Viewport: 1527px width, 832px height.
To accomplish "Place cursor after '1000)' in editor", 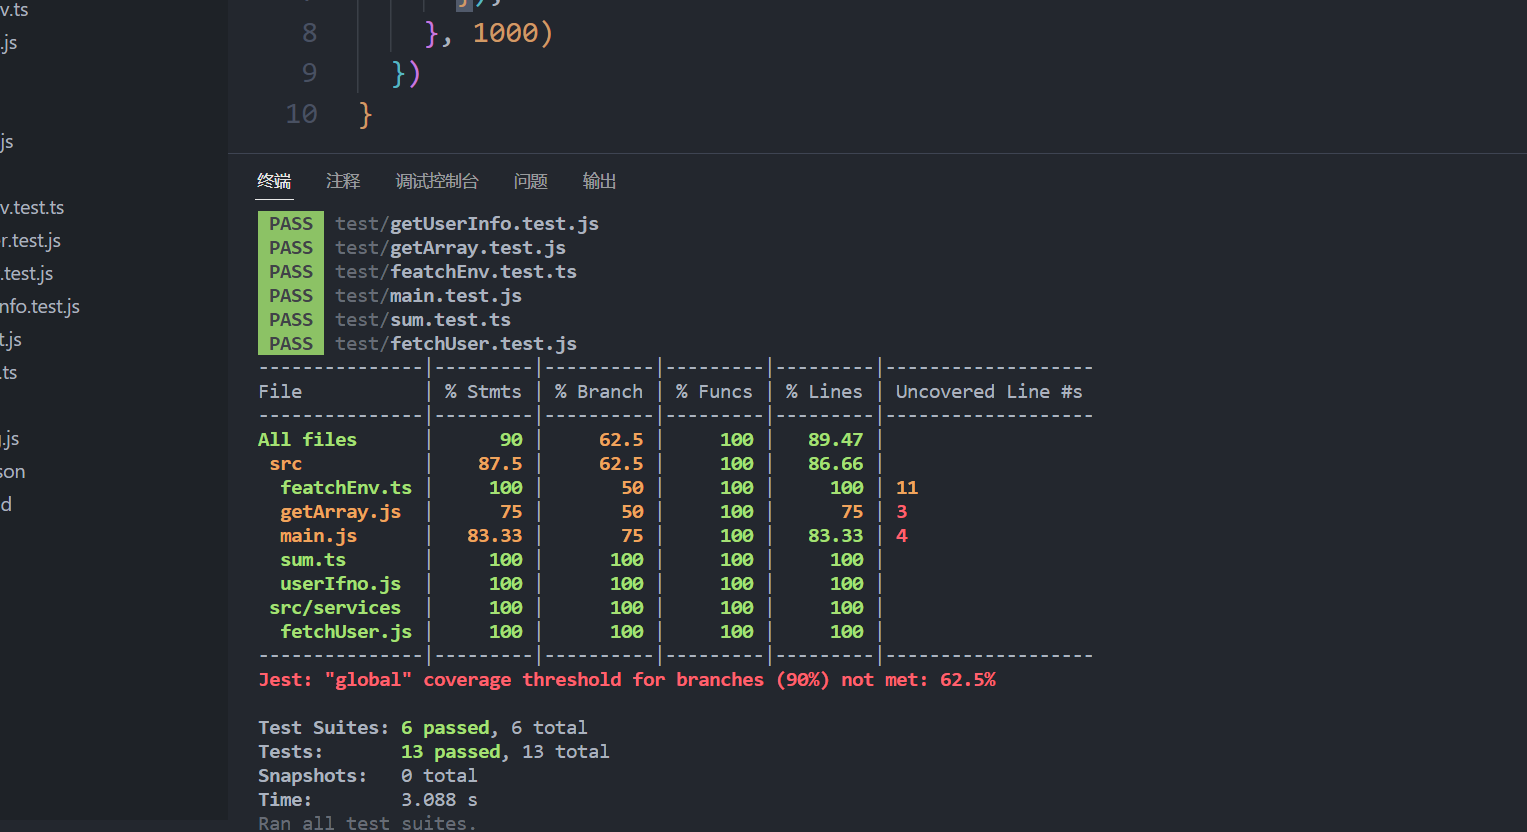I will coord(553,33).
